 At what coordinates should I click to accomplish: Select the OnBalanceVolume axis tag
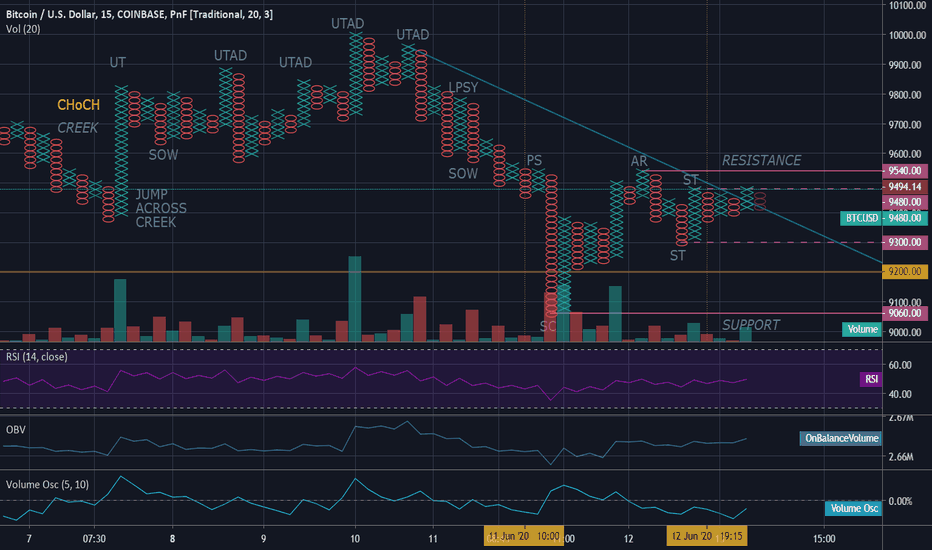(841, 438)
